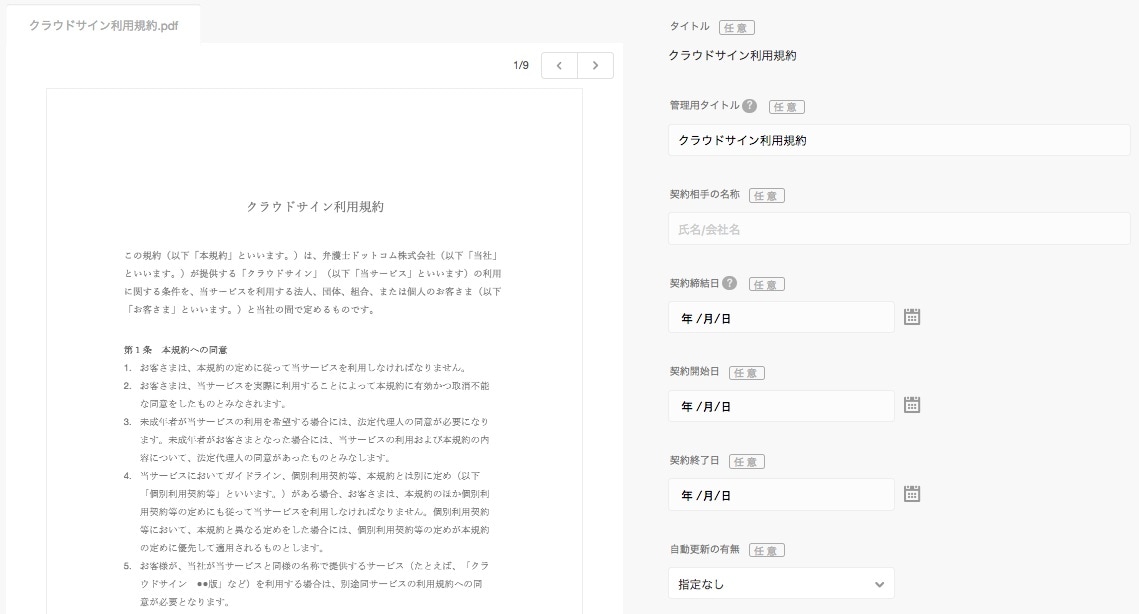Viewport: 1139px width, 614px height.
Task: Click the 管理用タイトル input field
Action: [x=899, y=140]
